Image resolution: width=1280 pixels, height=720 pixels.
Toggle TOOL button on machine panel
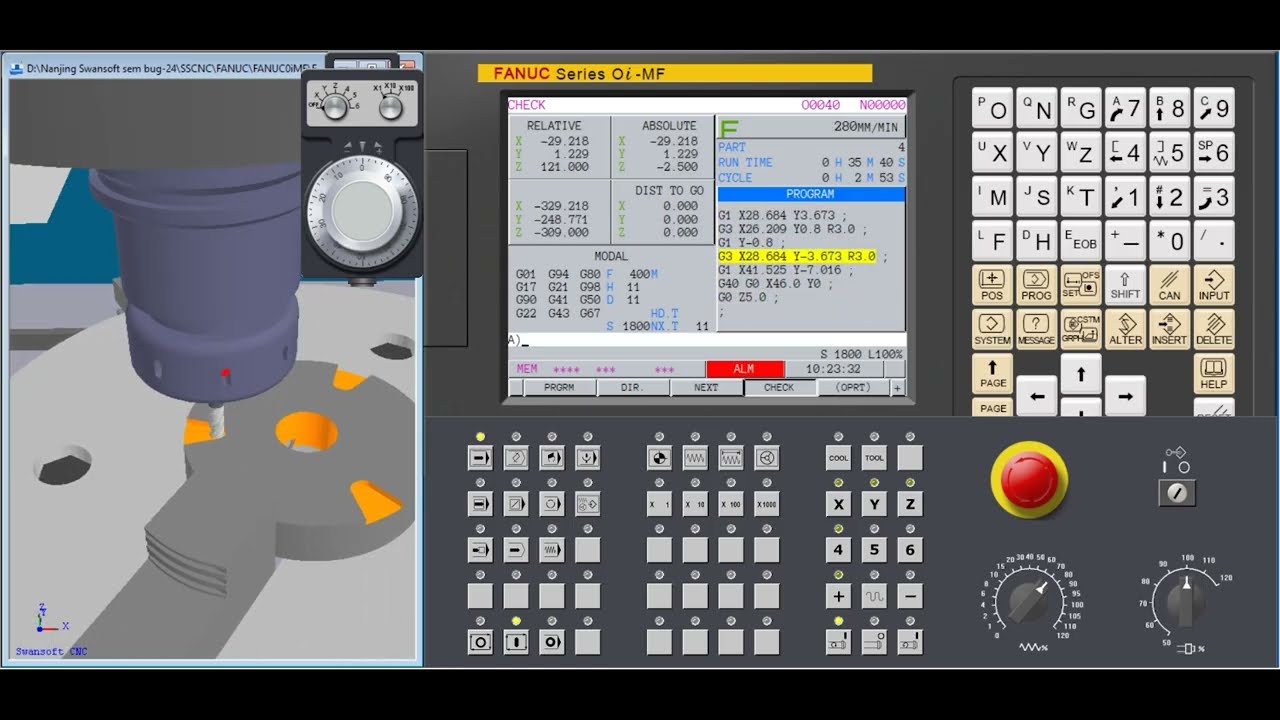coord(875,458)
